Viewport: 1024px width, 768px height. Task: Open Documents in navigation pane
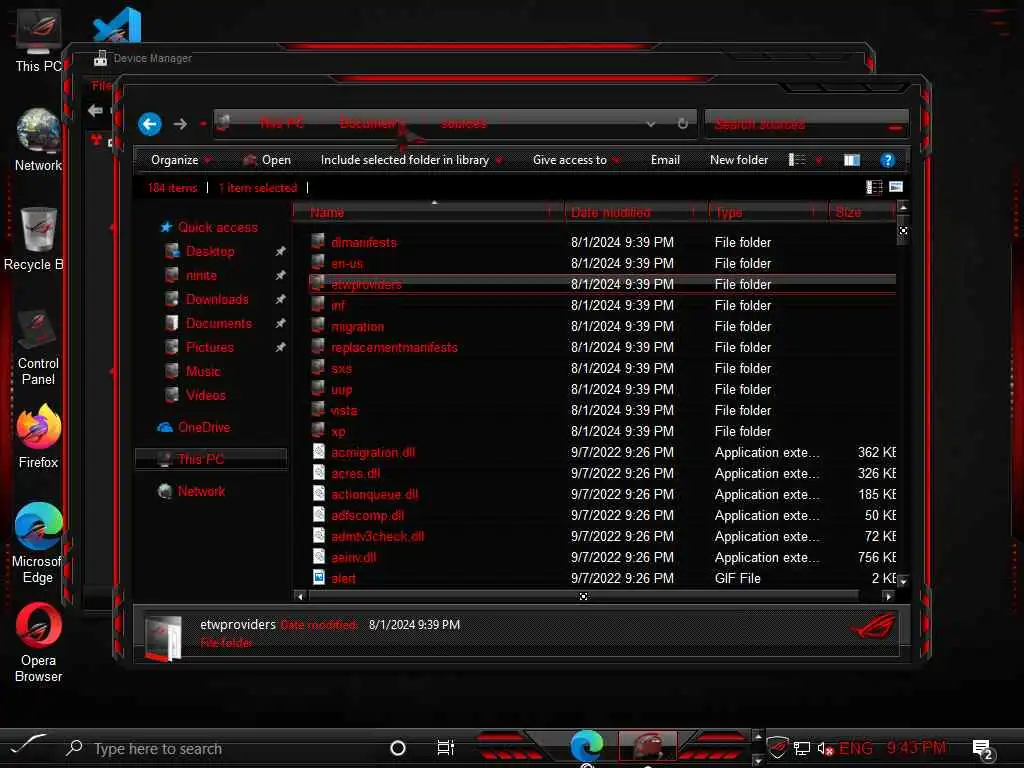click(219, 323)
